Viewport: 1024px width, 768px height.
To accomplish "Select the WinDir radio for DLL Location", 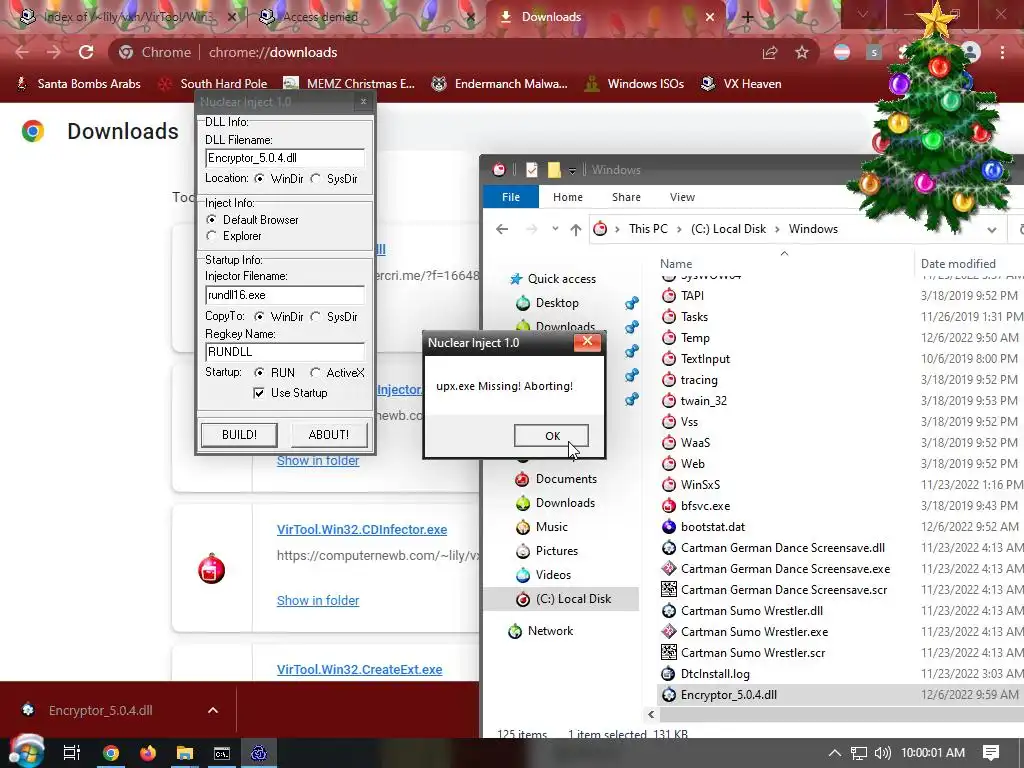I will [259, 178].
